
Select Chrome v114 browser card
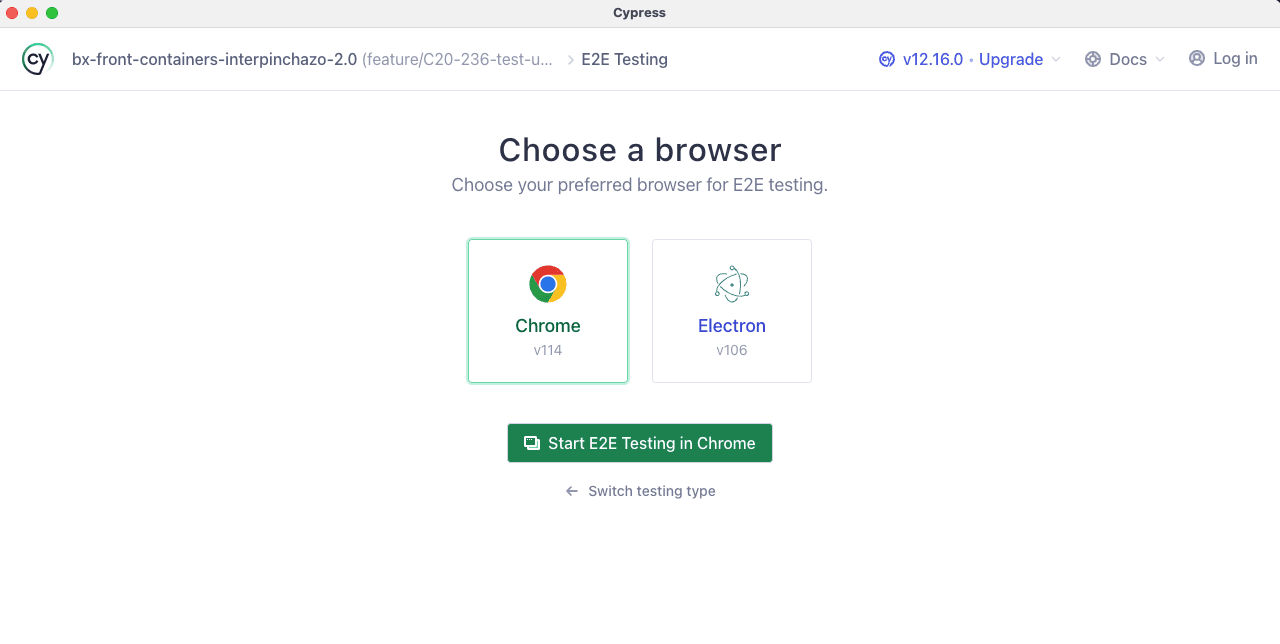coord(548,311)
